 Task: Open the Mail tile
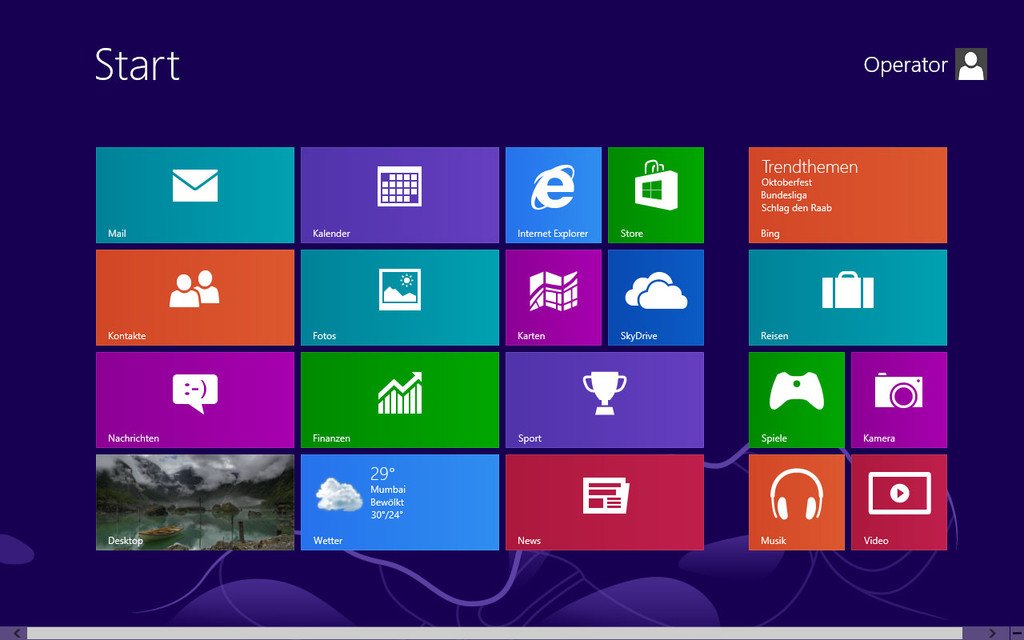pos(195,195)
